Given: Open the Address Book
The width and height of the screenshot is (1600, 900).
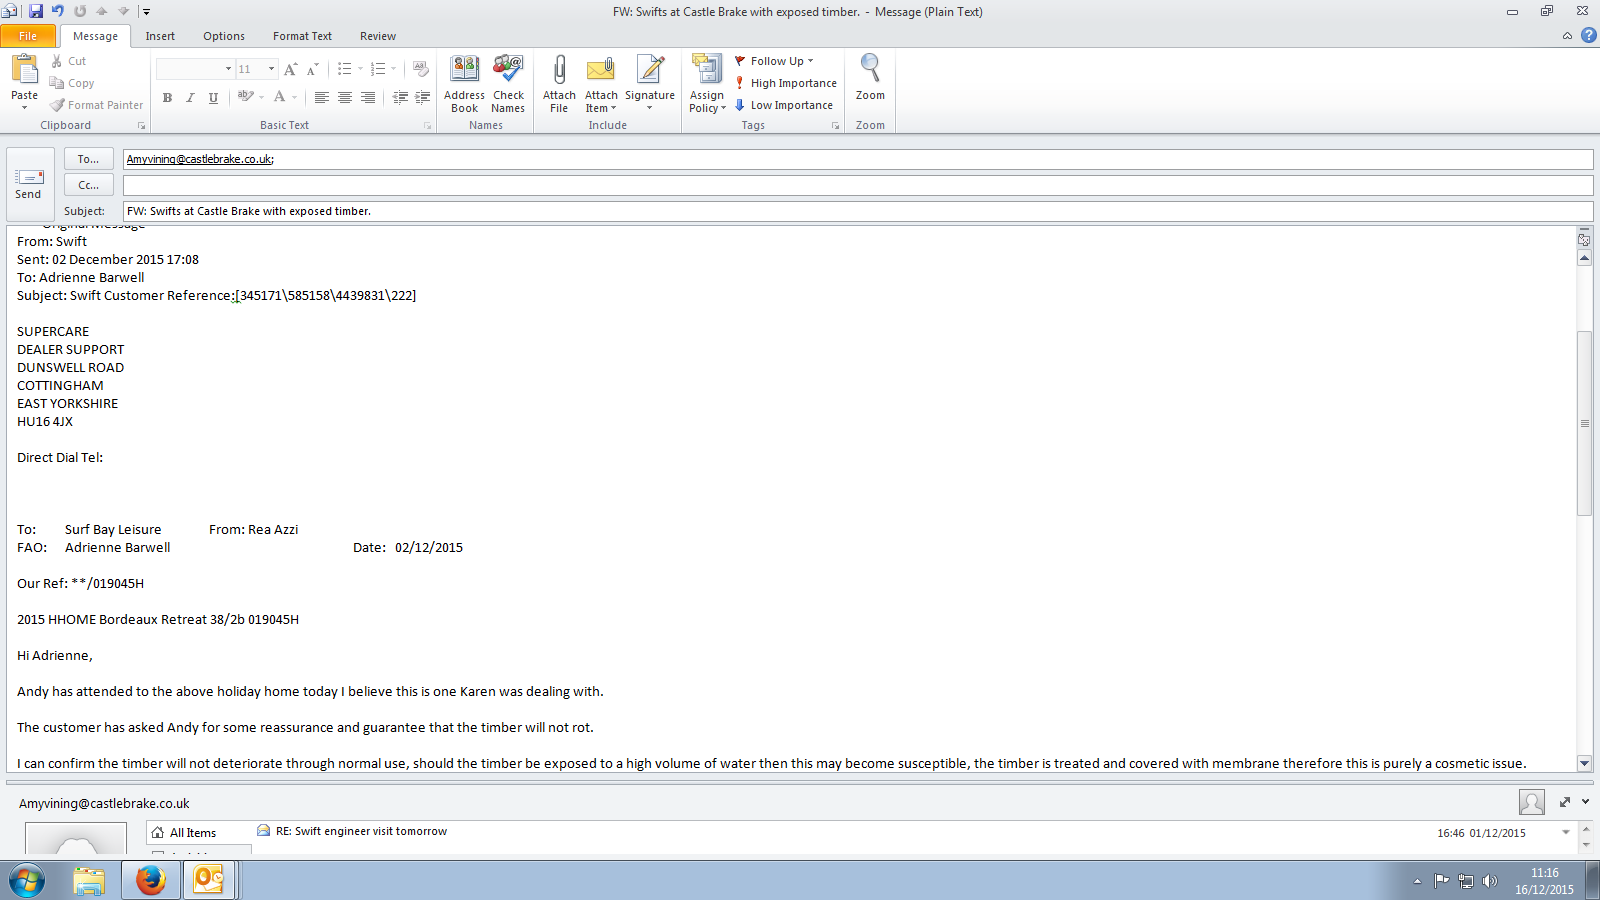Looking at the screenshot, I should [x=464, y=84].
